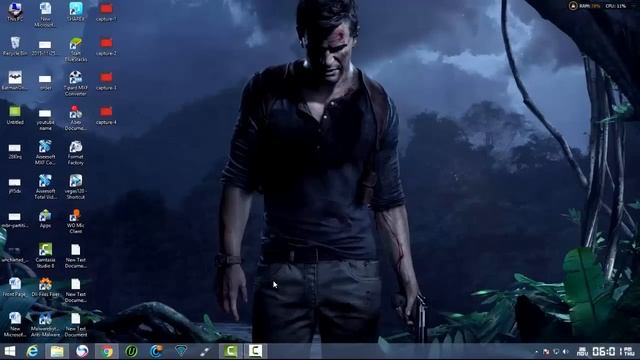
Task: Open the network tray icon
Action: [x=556, y=352]
